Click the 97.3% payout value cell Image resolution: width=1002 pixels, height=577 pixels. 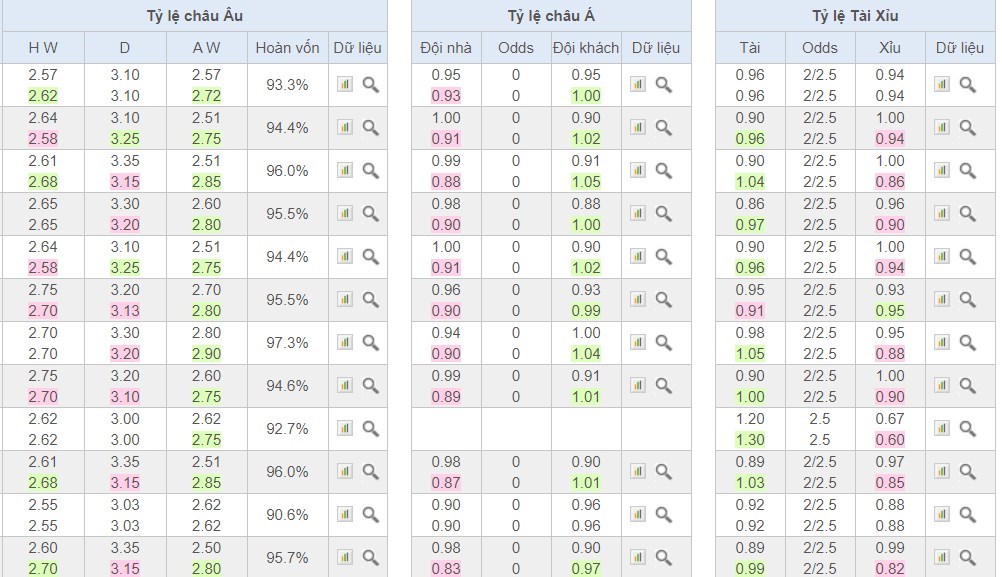[x=287, y=343]
